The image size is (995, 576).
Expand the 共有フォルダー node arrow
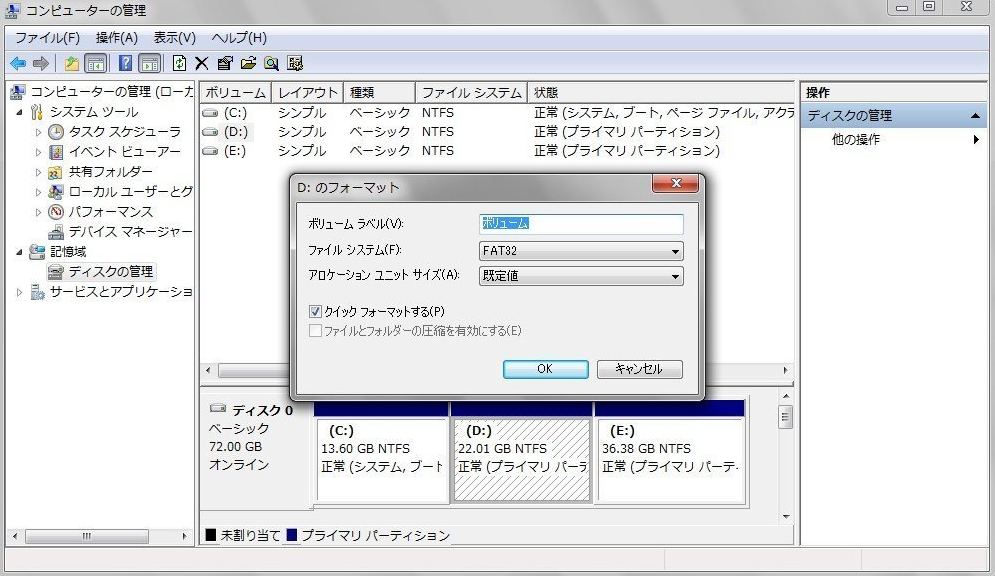(38, 172)
